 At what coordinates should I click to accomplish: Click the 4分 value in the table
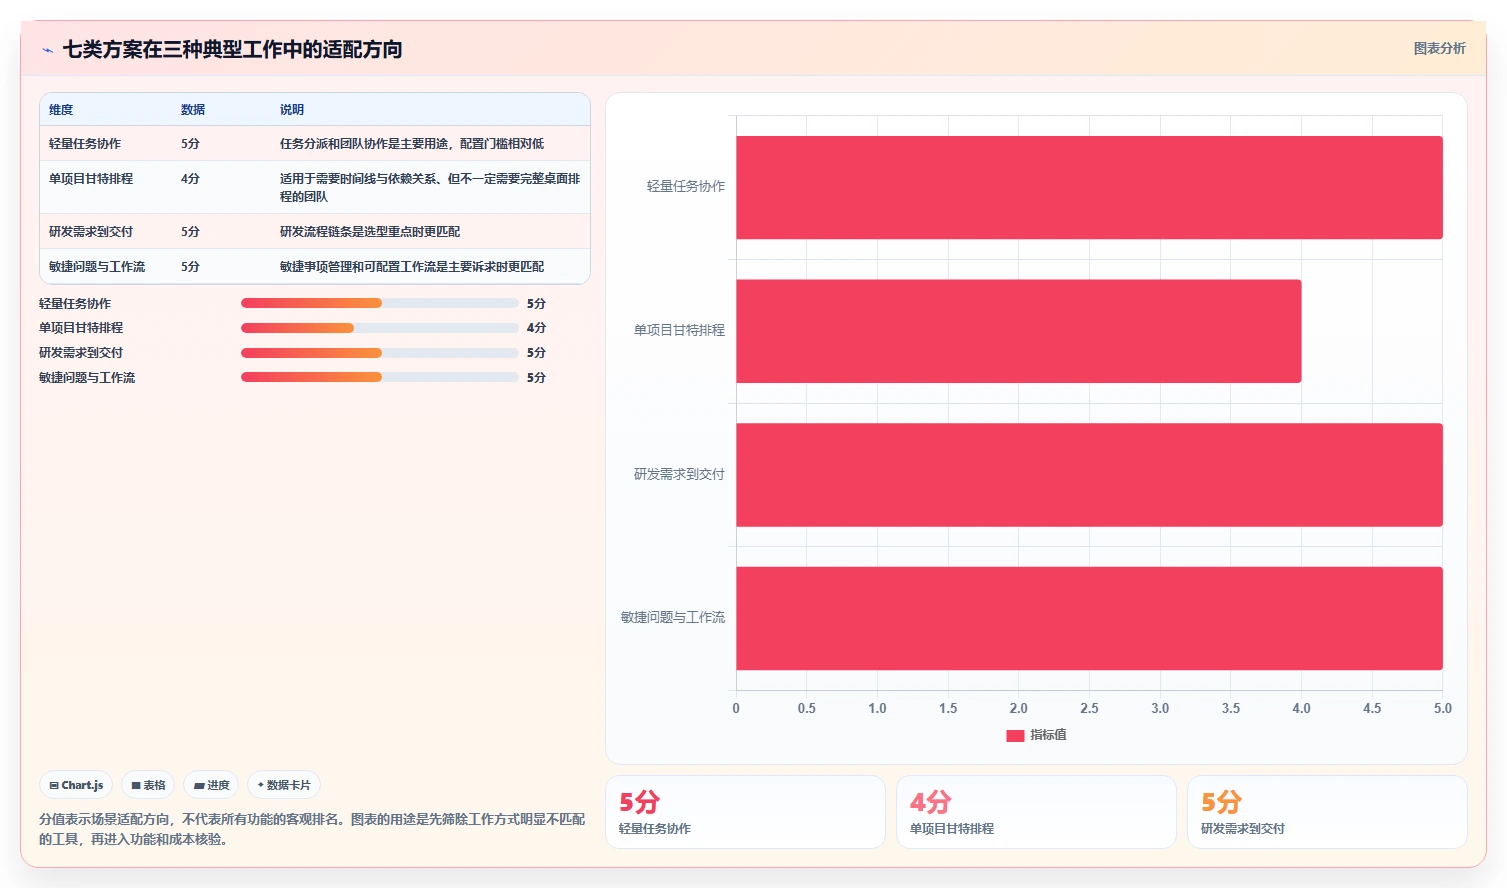pos(190,179)
